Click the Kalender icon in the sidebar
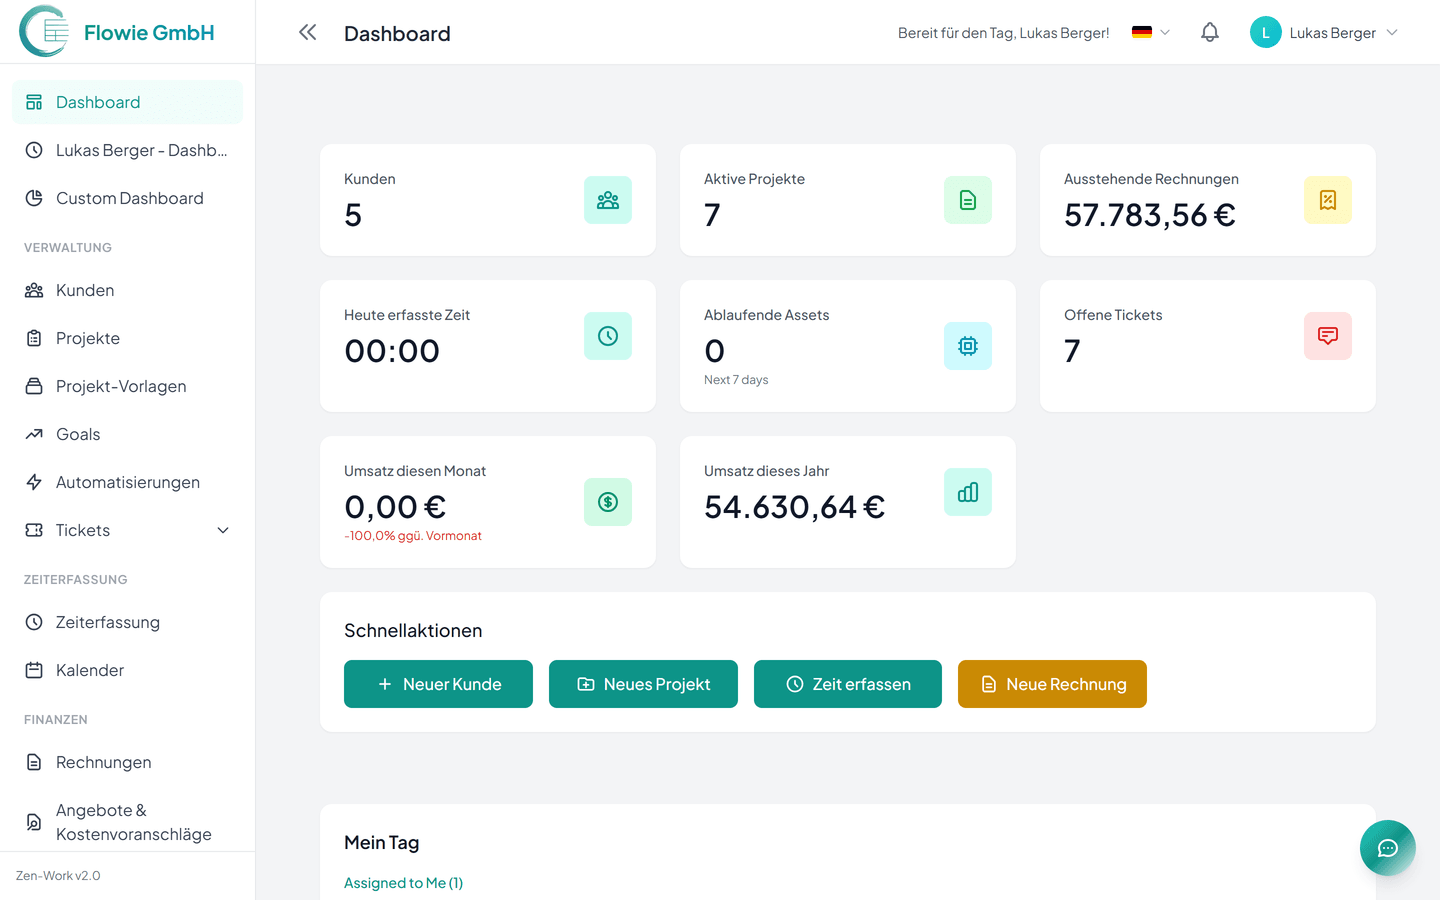The image size is (1440, 900). click(33, 670)
